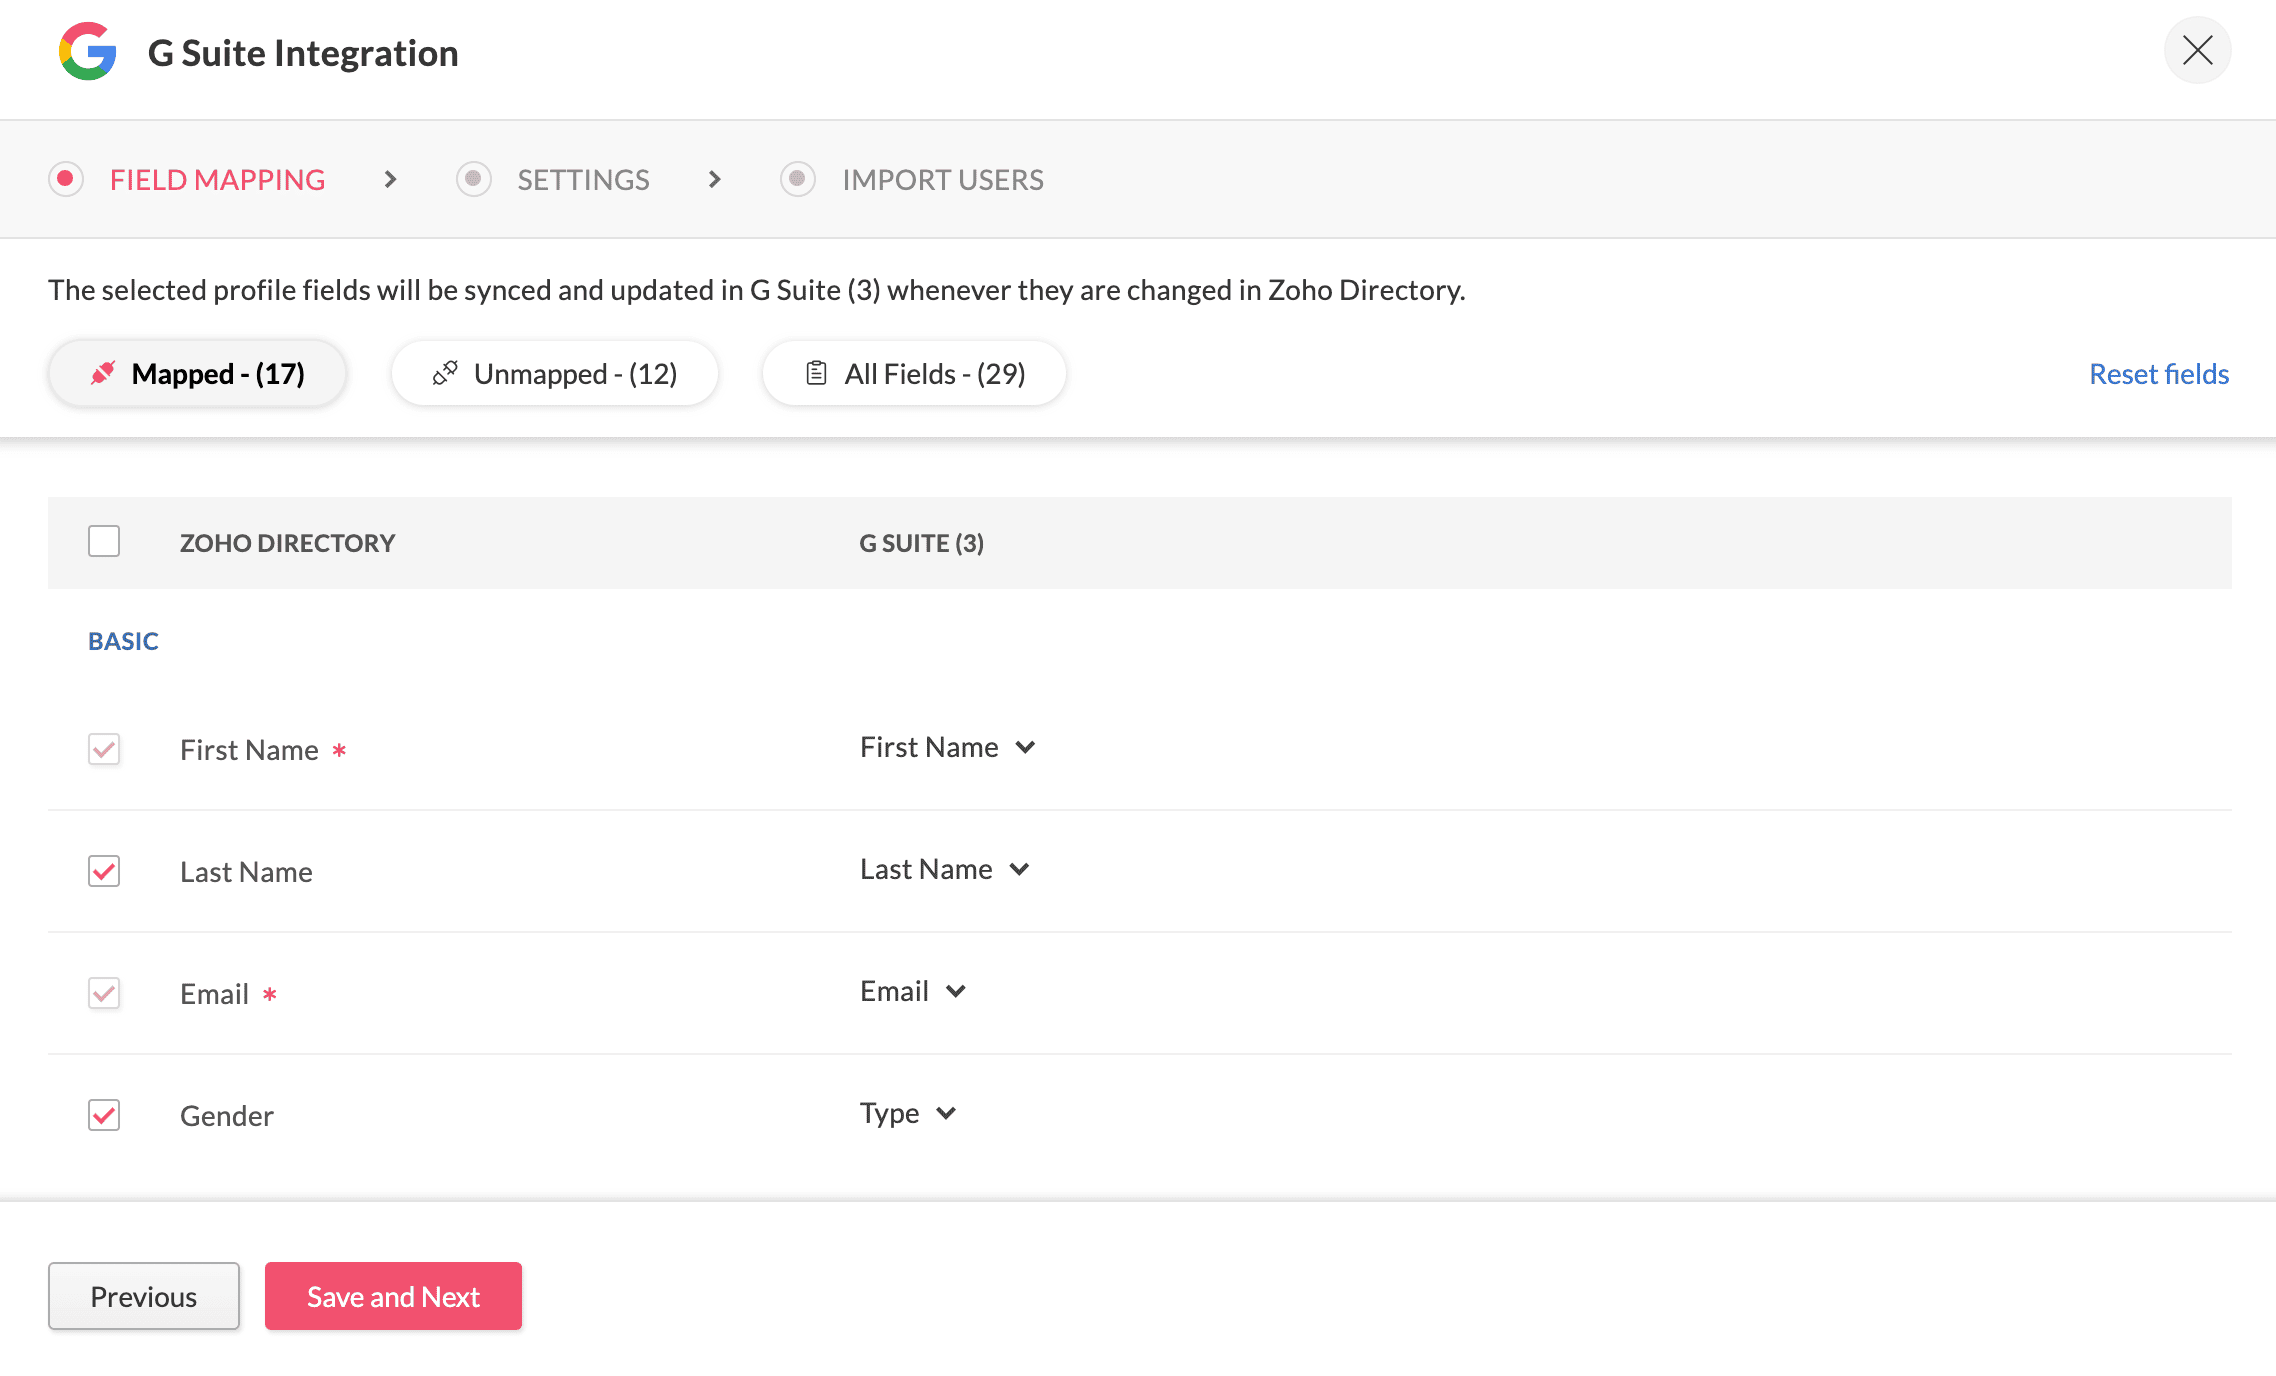This screenshot has height=1376, width=2276.
Task: Switch to Mapped - (17) tab
Action: [197, 373]
